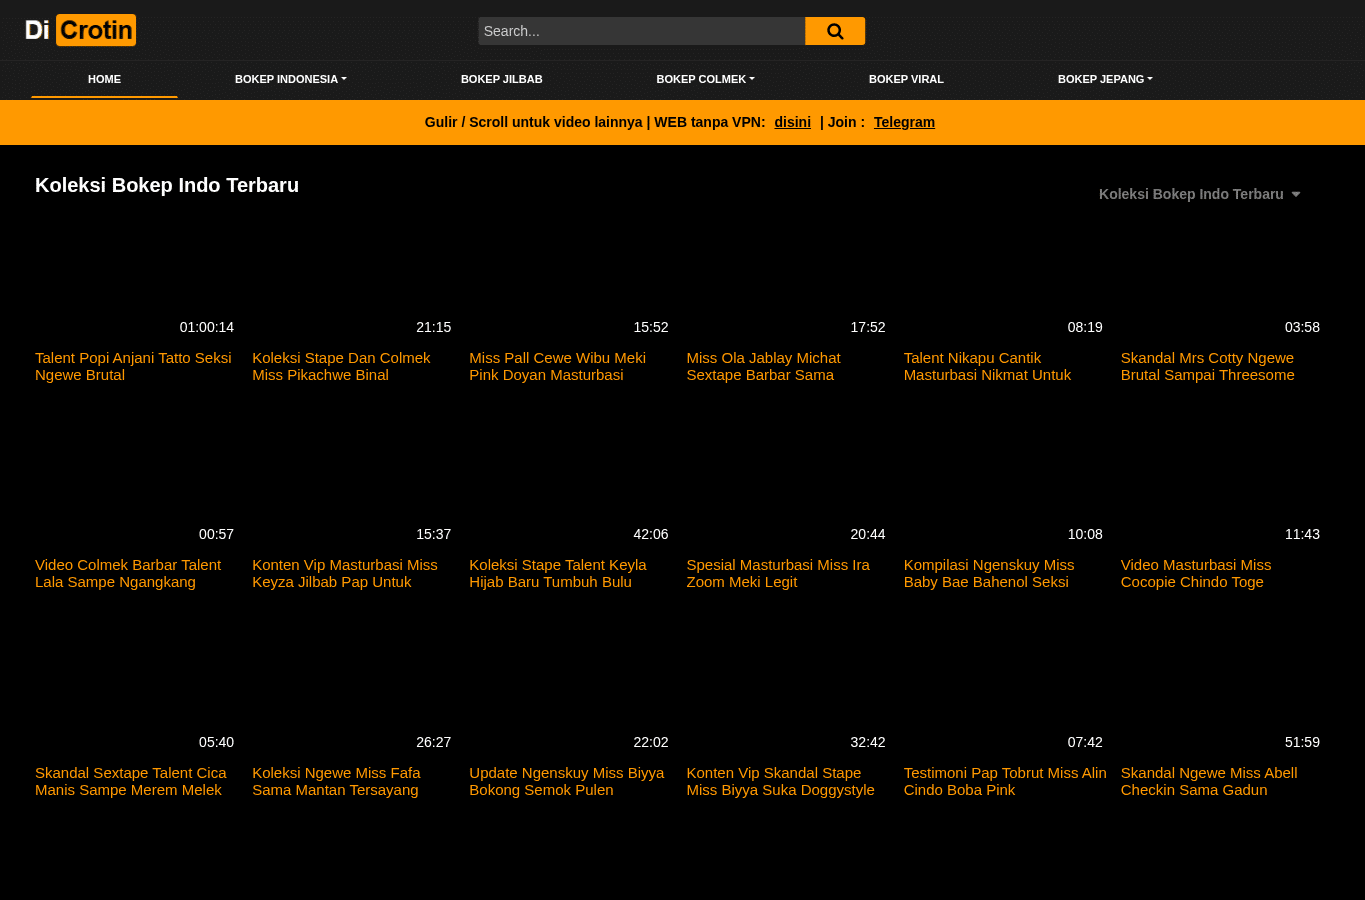Open the thumbnail with 03:58 duration
The height and width of the screenshot is (900, 1365).
point(1221,282)
